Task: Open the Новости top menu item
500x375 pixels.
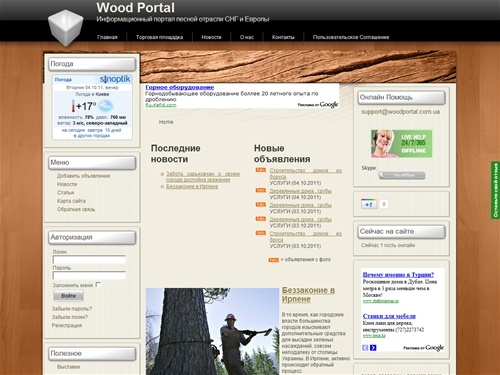Action: (211, 37)
